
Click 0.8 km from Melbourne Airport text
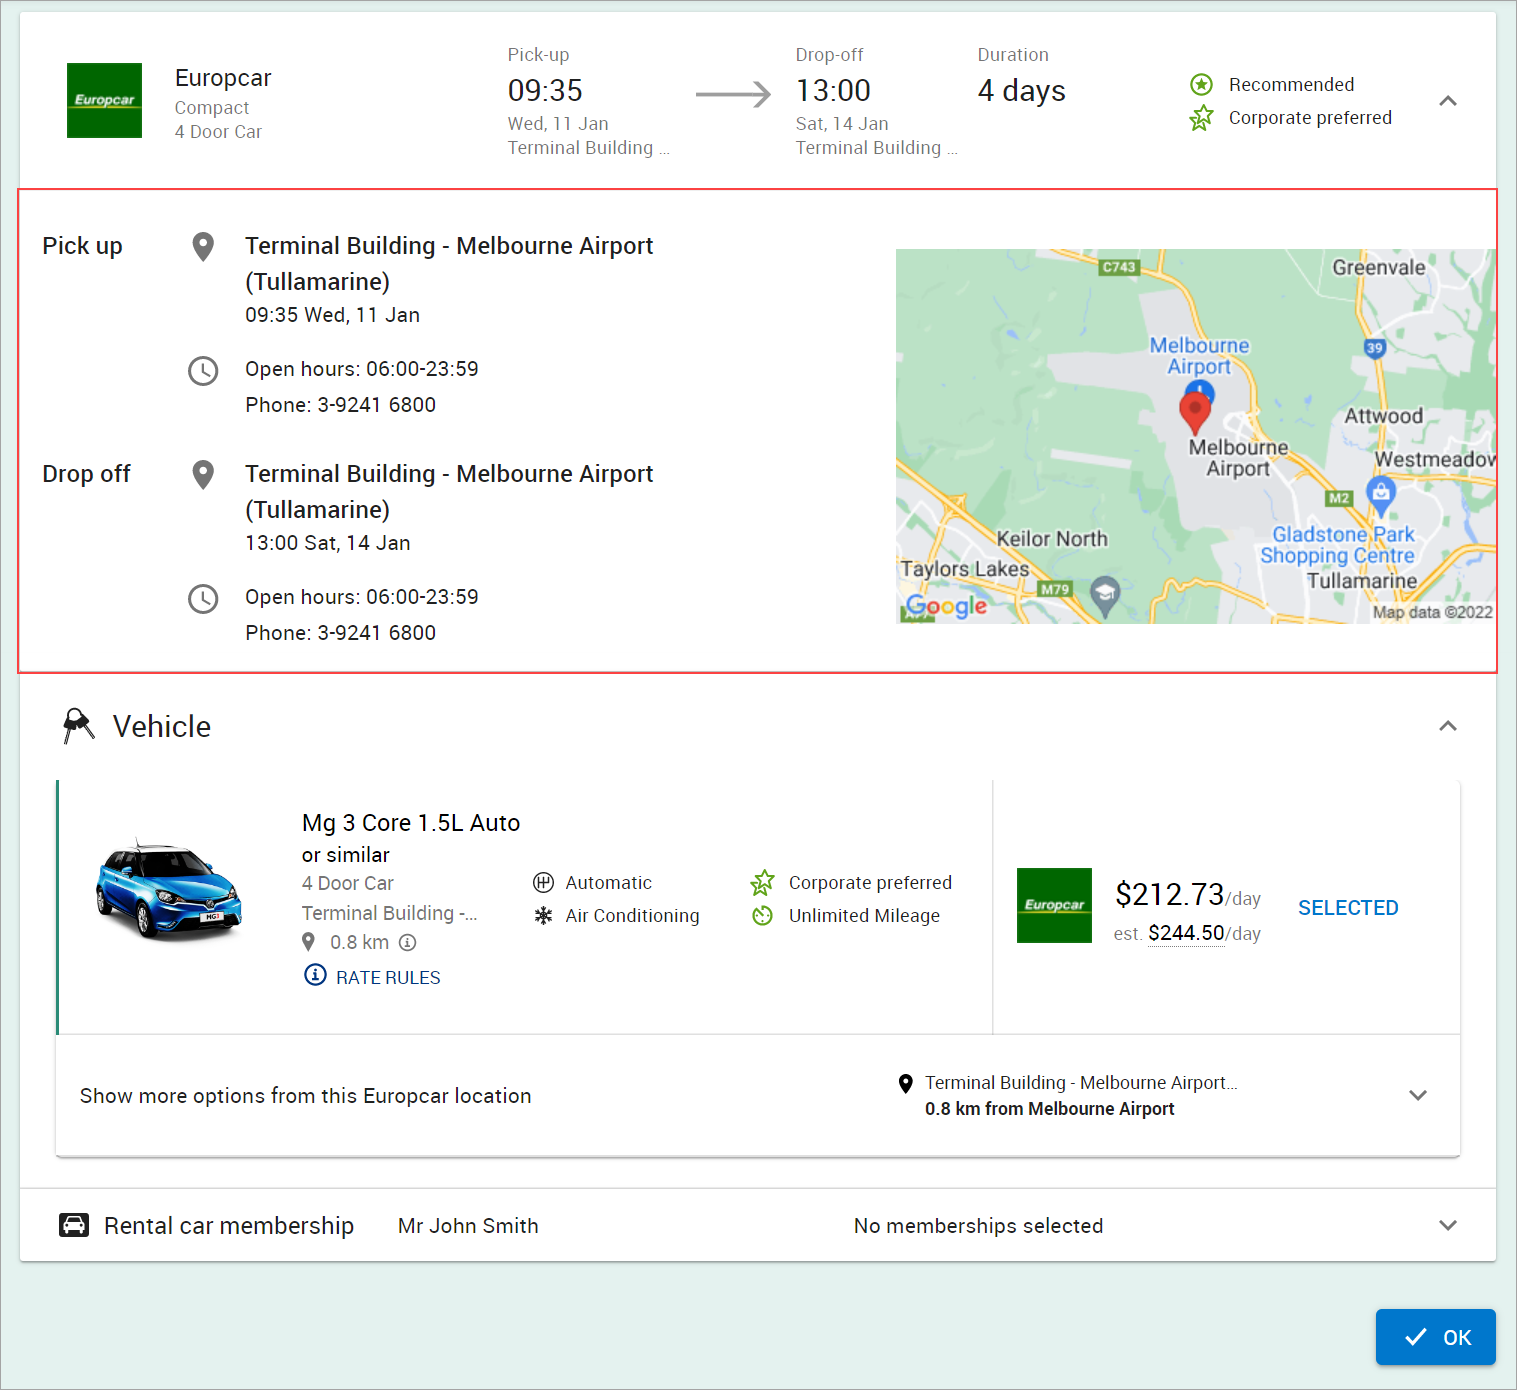point(1049,1109)
